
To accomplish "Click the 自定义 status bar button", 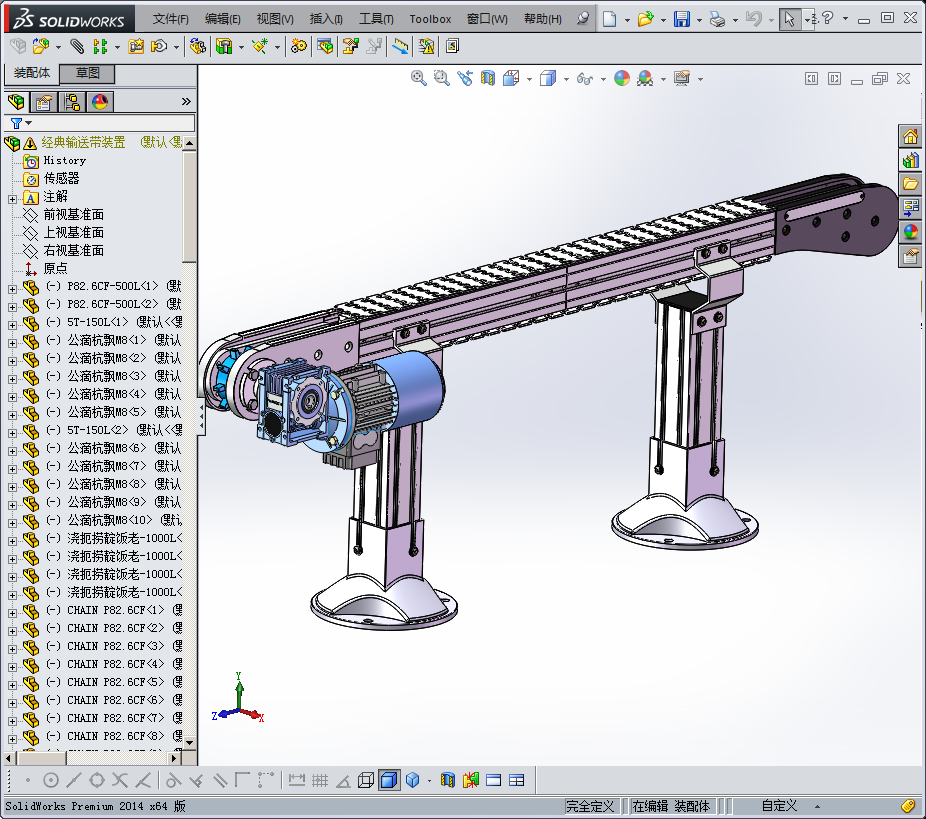I will (x=779, y=805).
